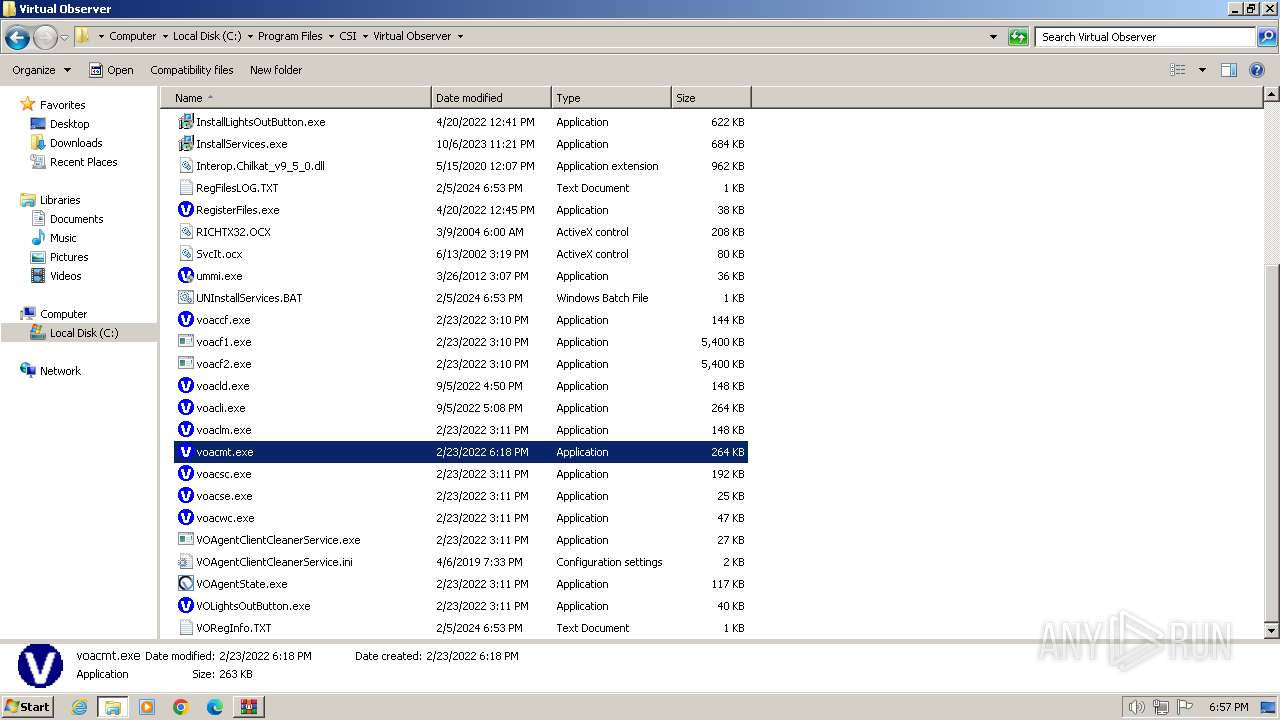The image size is (1280, 720).
Task: Open the Organize dropdown menu
Action: [x=42, y=70]
